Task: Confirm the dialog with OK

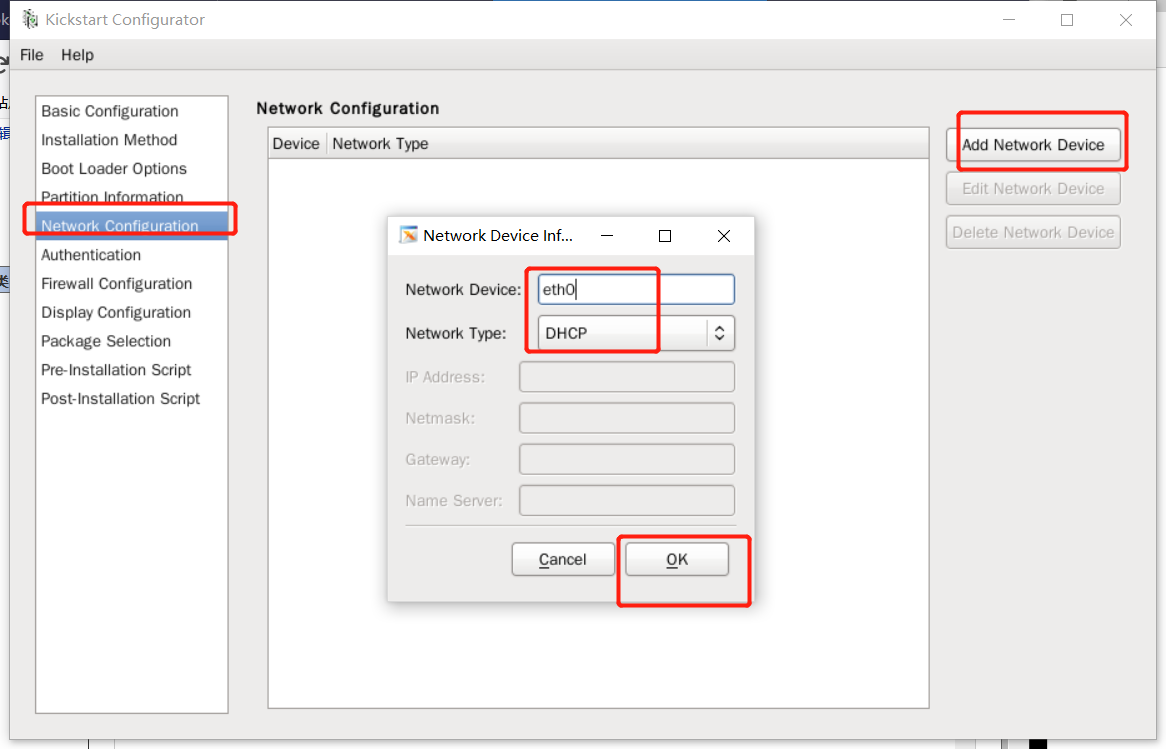Action: pos(677,559)
